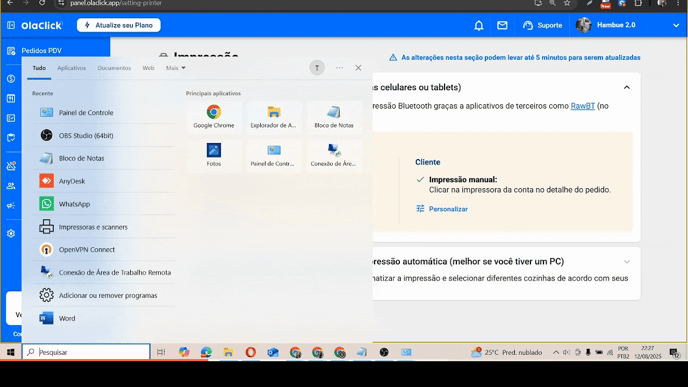Click the T user account button in search panel

point(317,68)
